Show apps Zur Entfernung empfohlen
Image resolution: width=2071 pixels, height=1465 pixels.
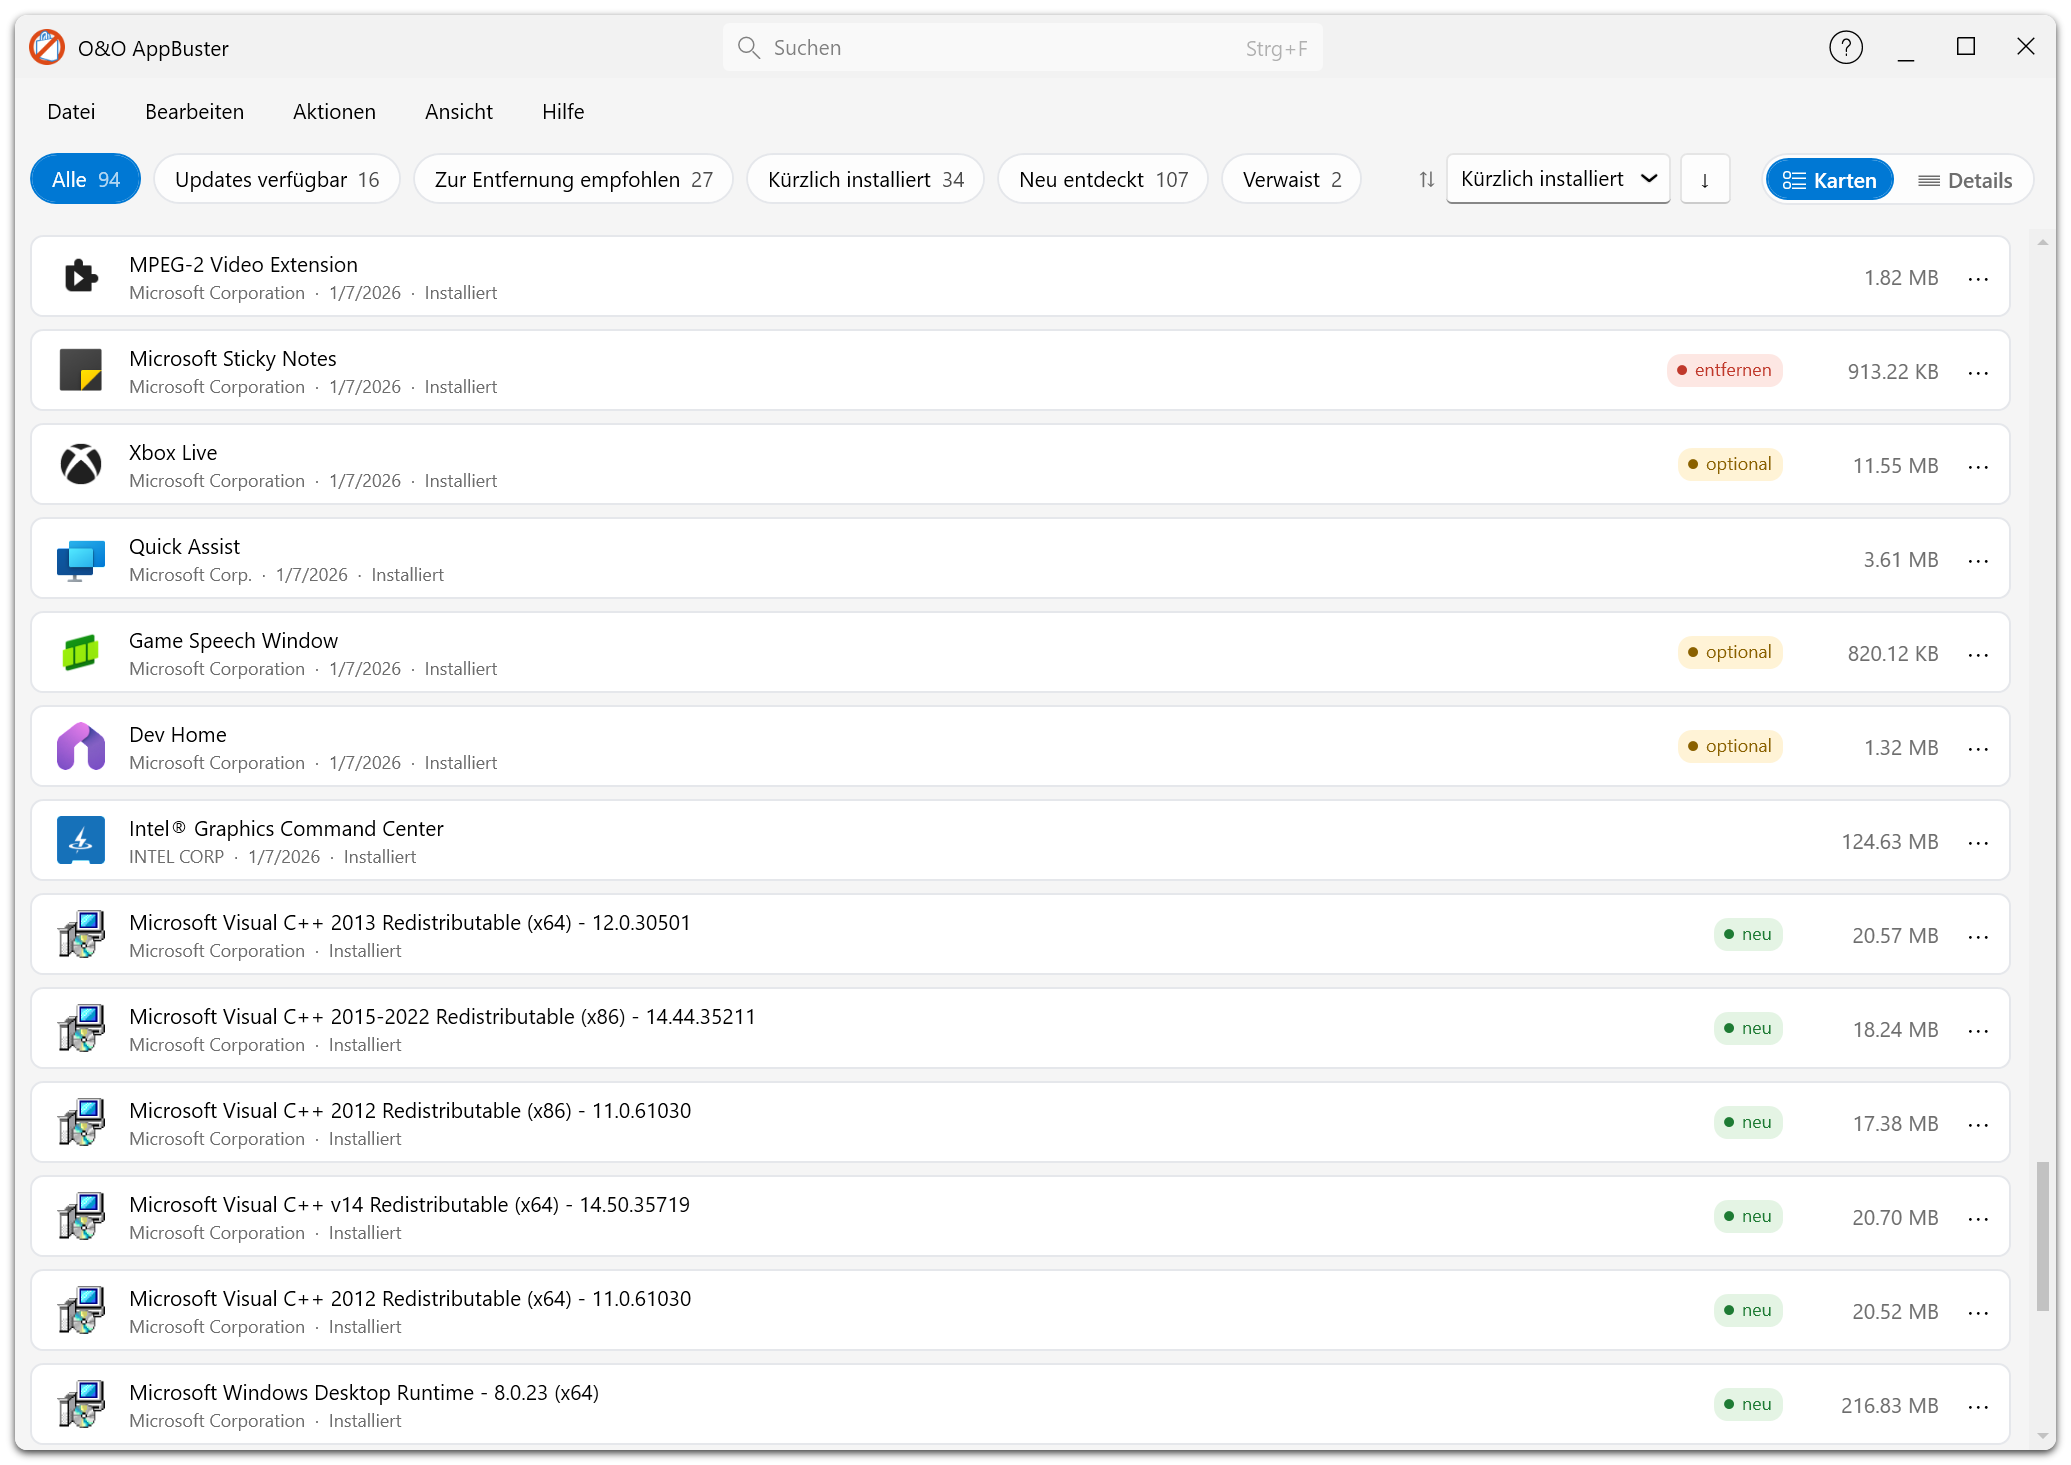pos(574,180)
